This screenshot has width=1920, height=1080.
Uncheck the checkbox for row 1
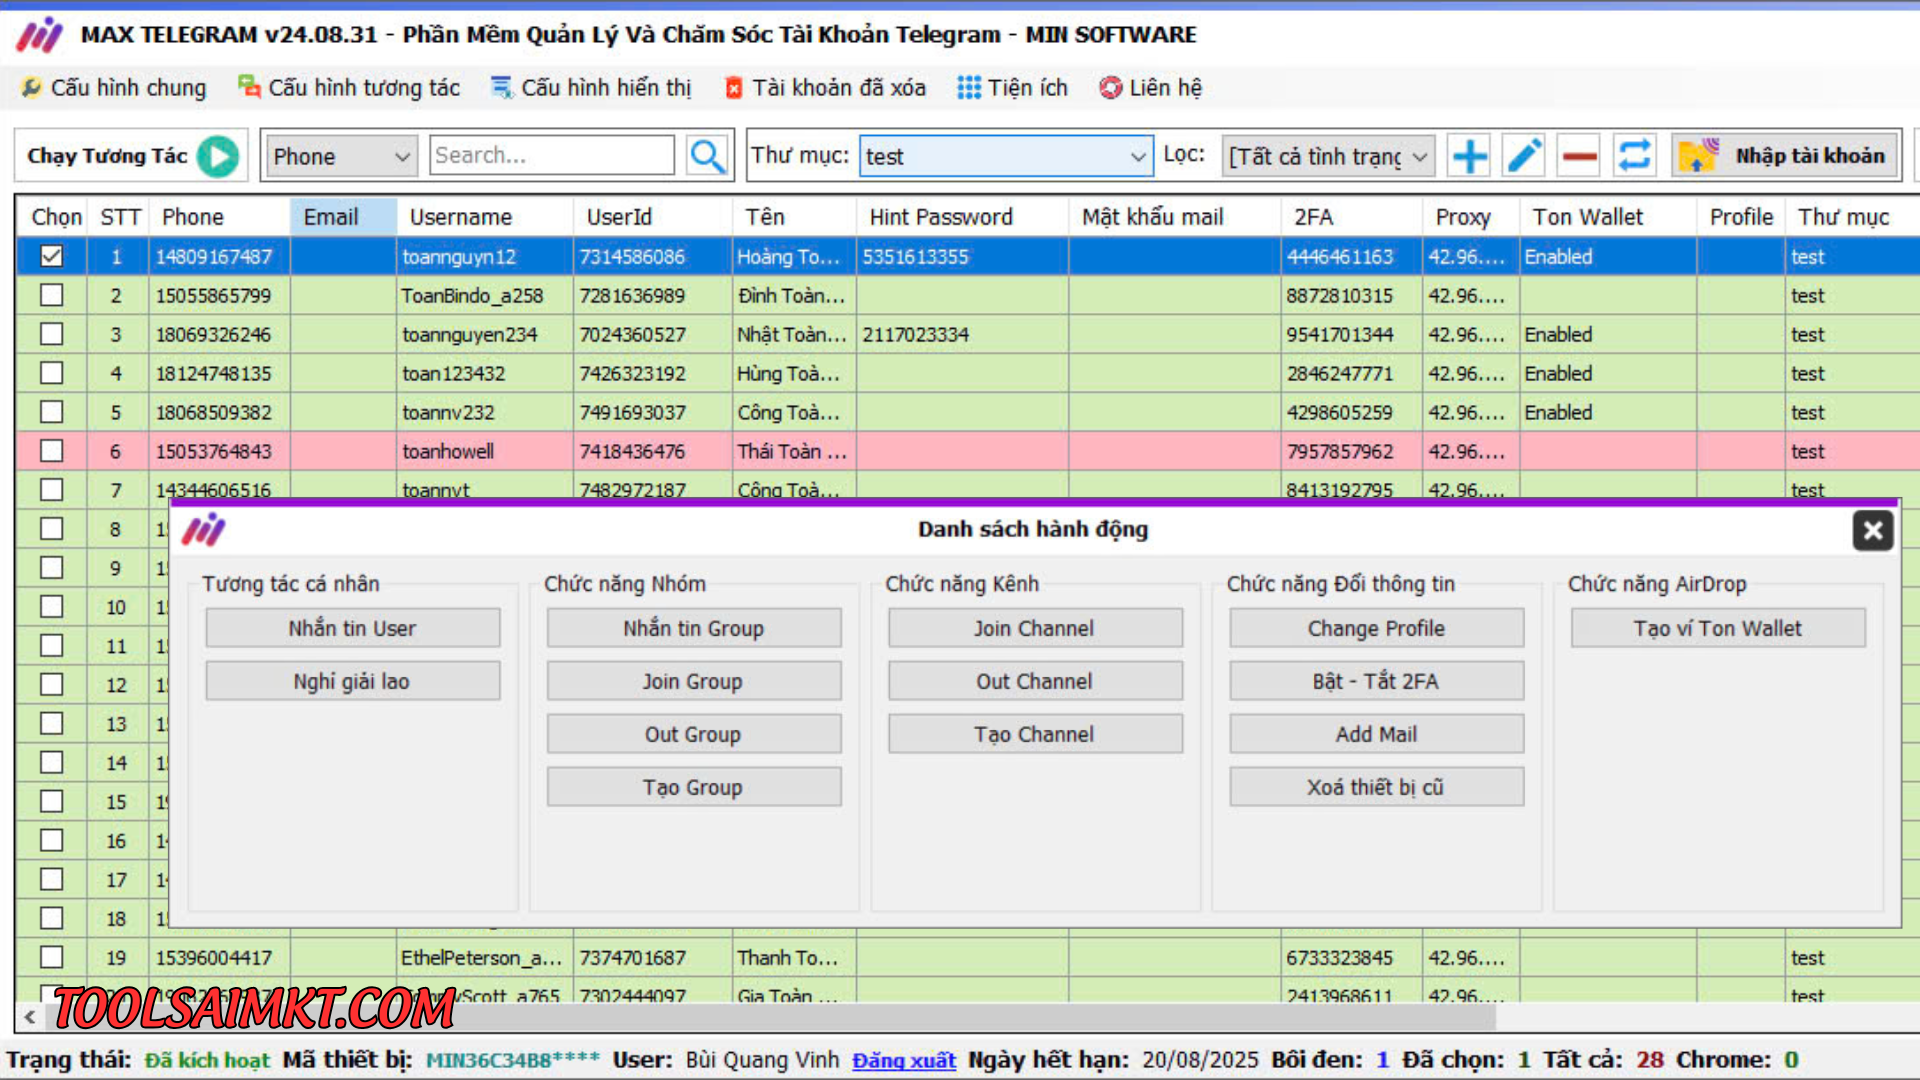pos(51,256)
